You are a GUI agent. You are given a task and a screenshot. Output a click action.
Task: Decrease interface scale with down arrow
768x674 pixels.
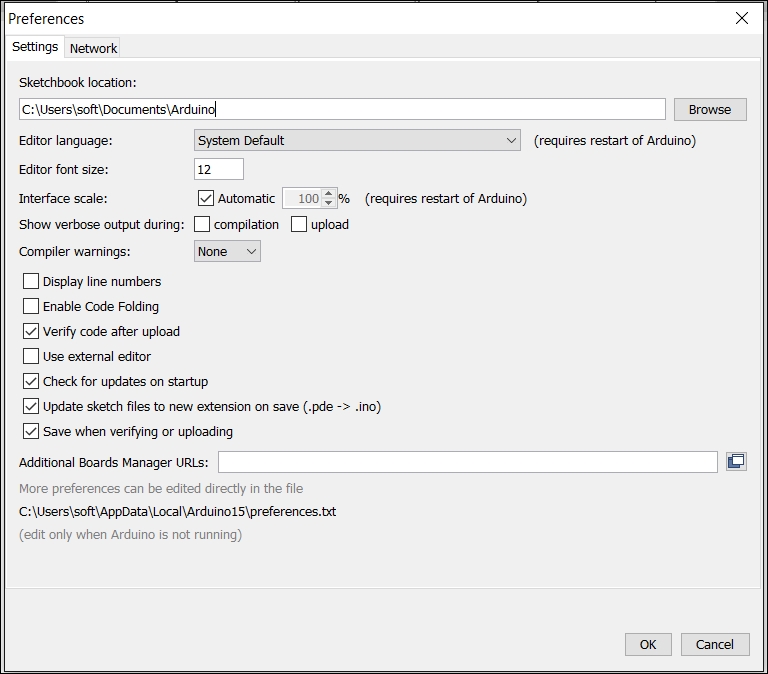(328, 204)
